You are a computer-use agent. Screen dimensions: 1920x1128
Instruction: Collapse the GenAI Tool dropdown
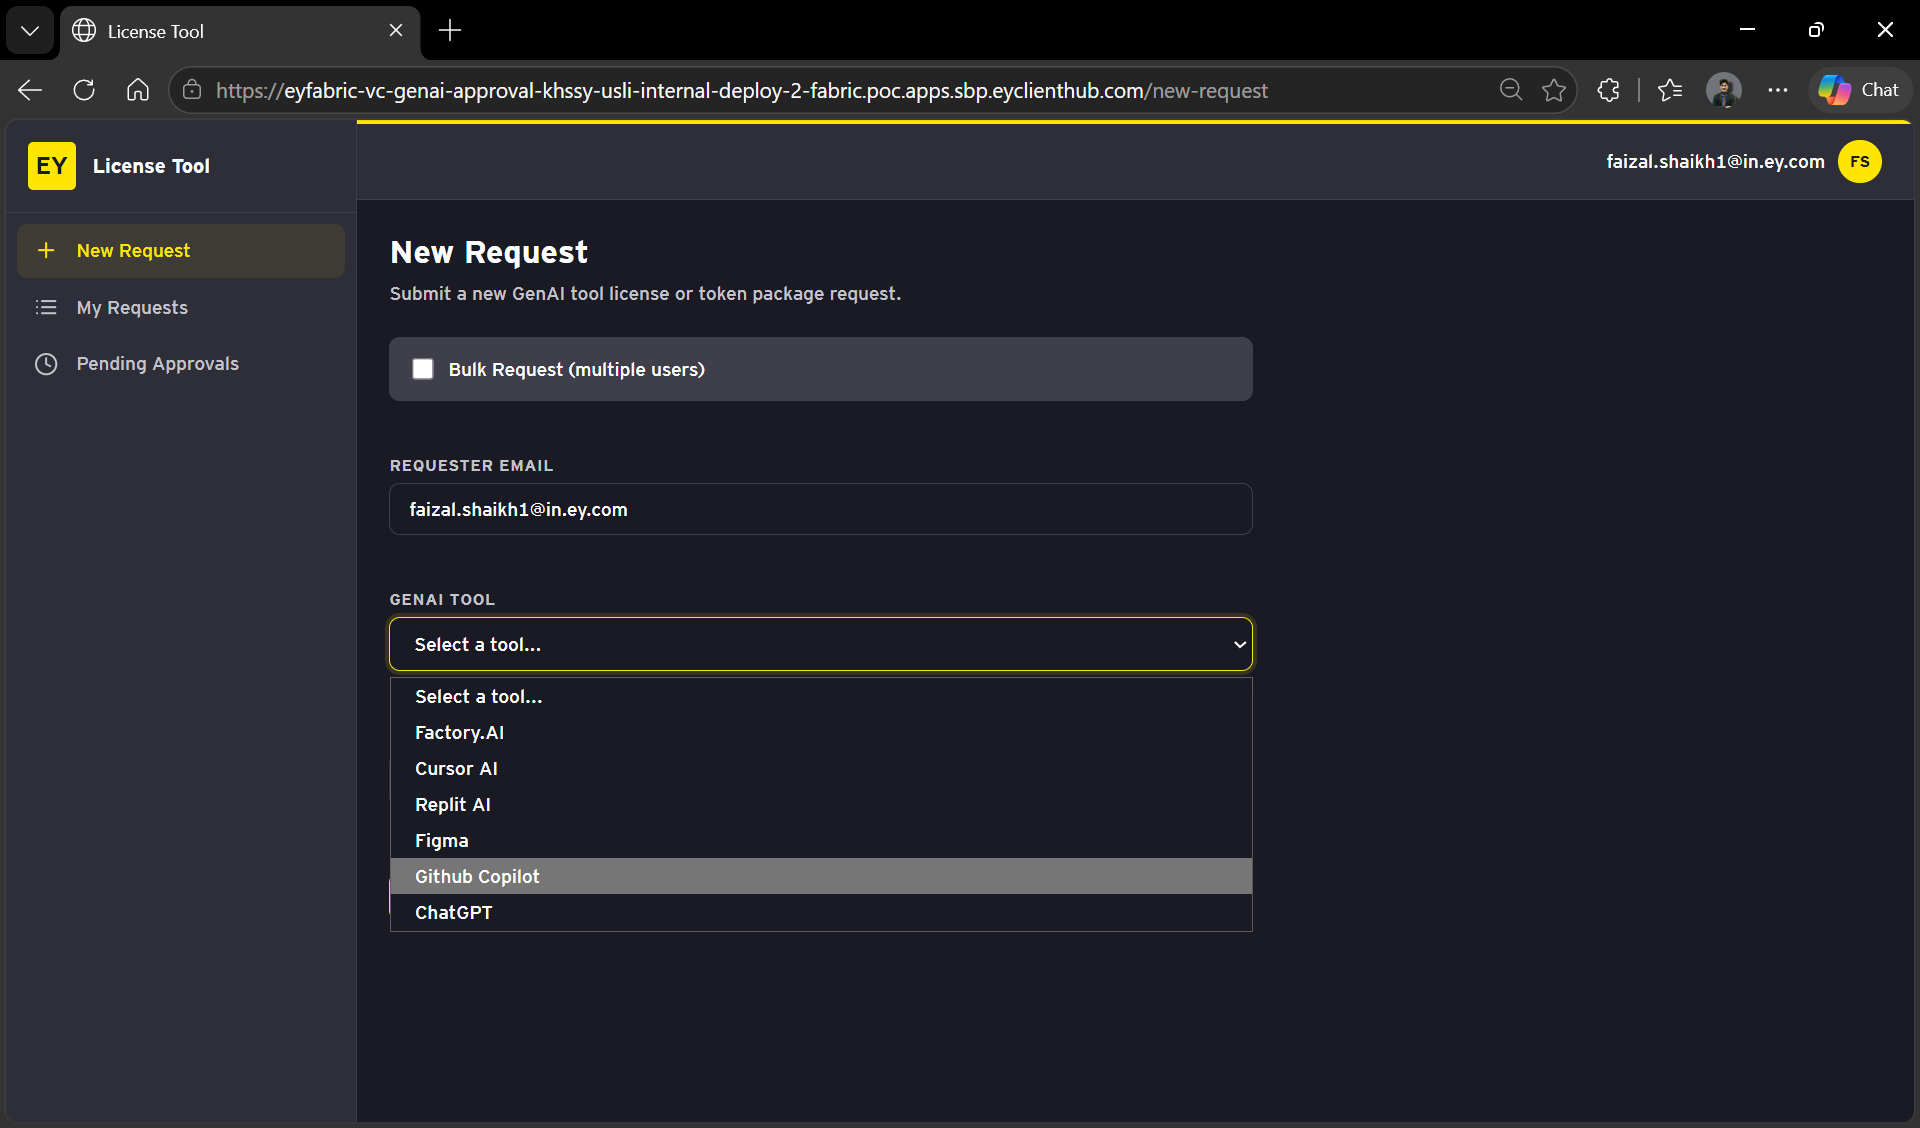point(821,645)
